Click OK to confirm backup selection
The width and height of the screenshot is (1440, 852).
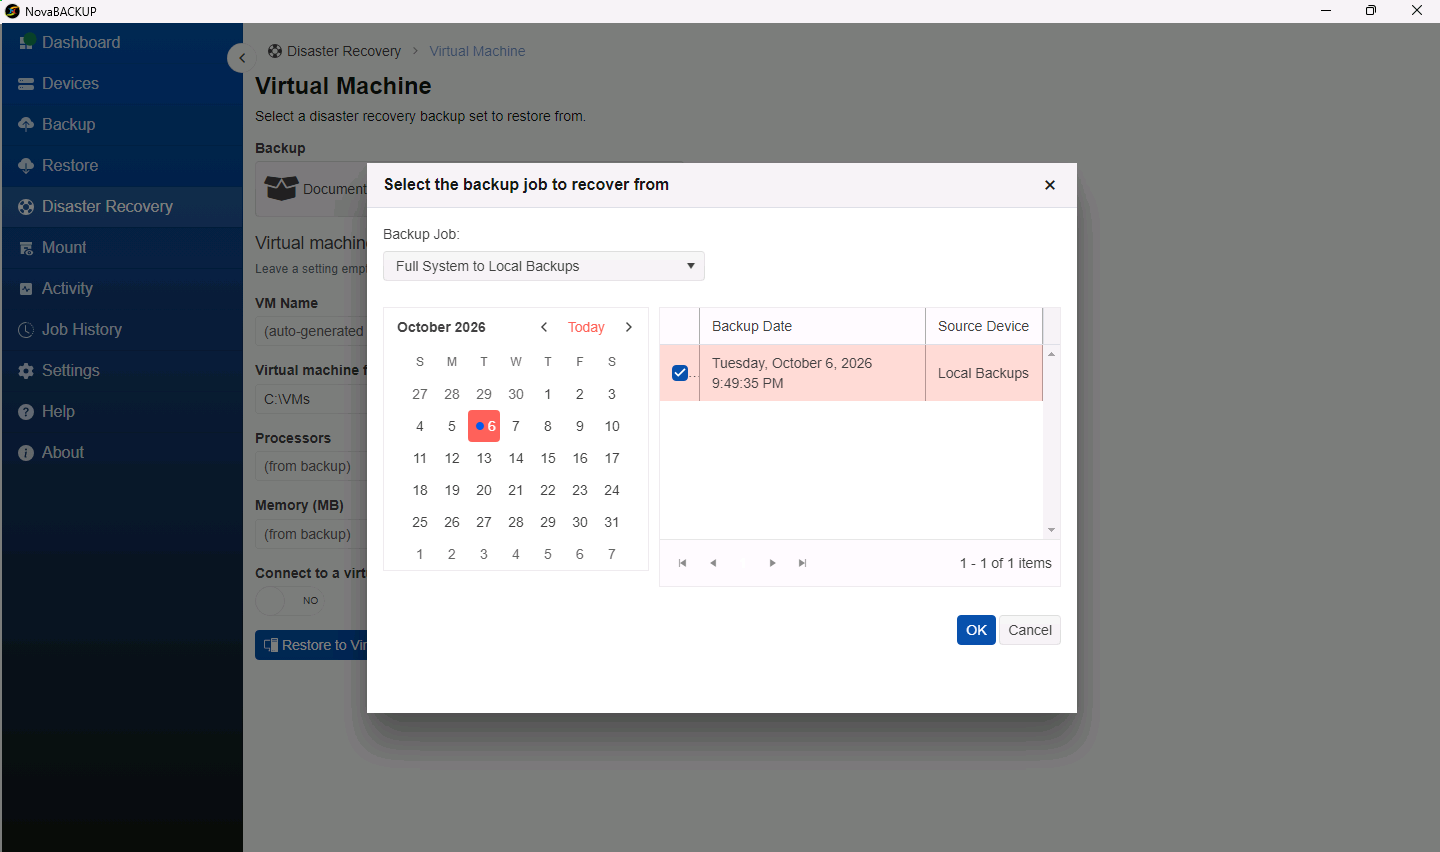(x=976, y=630)
